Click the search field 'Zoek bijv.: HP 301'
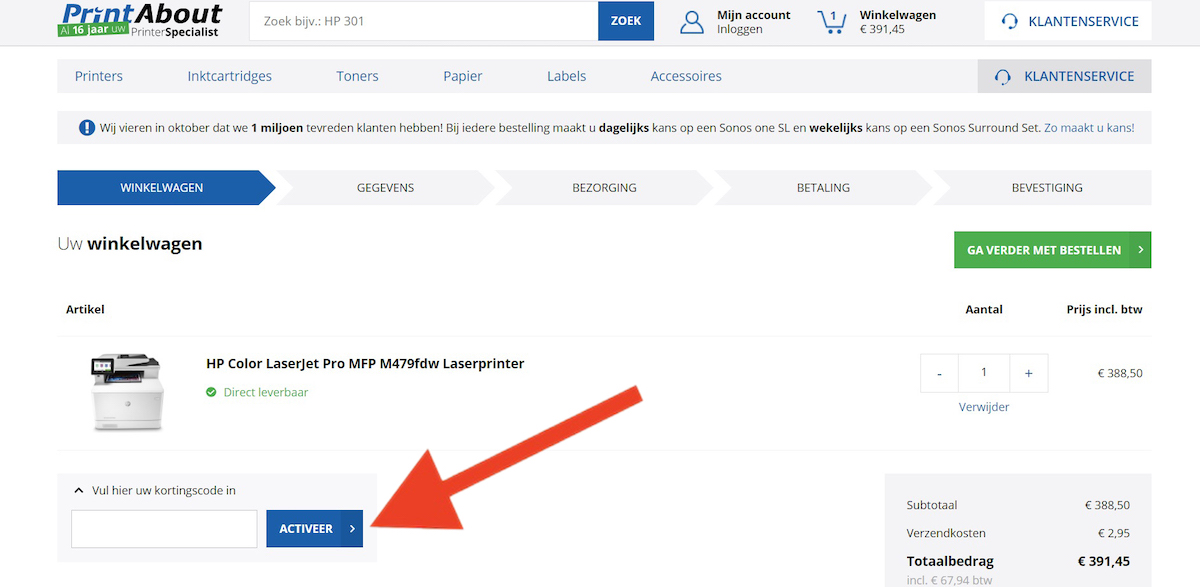Image resolution: width=1200 pixels, height=587 pixels. pos(423,21)
